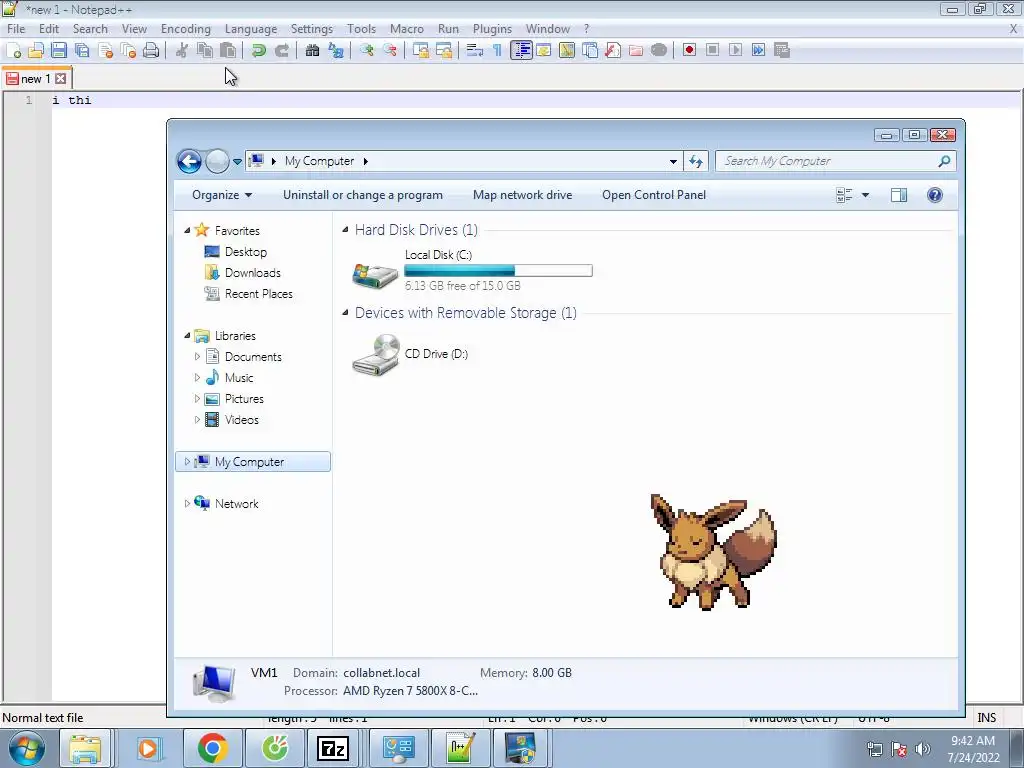The height and width of the screenshot is (768, 1024).
Task: Click the Print toolbar icon
Action: click(151, 50)
